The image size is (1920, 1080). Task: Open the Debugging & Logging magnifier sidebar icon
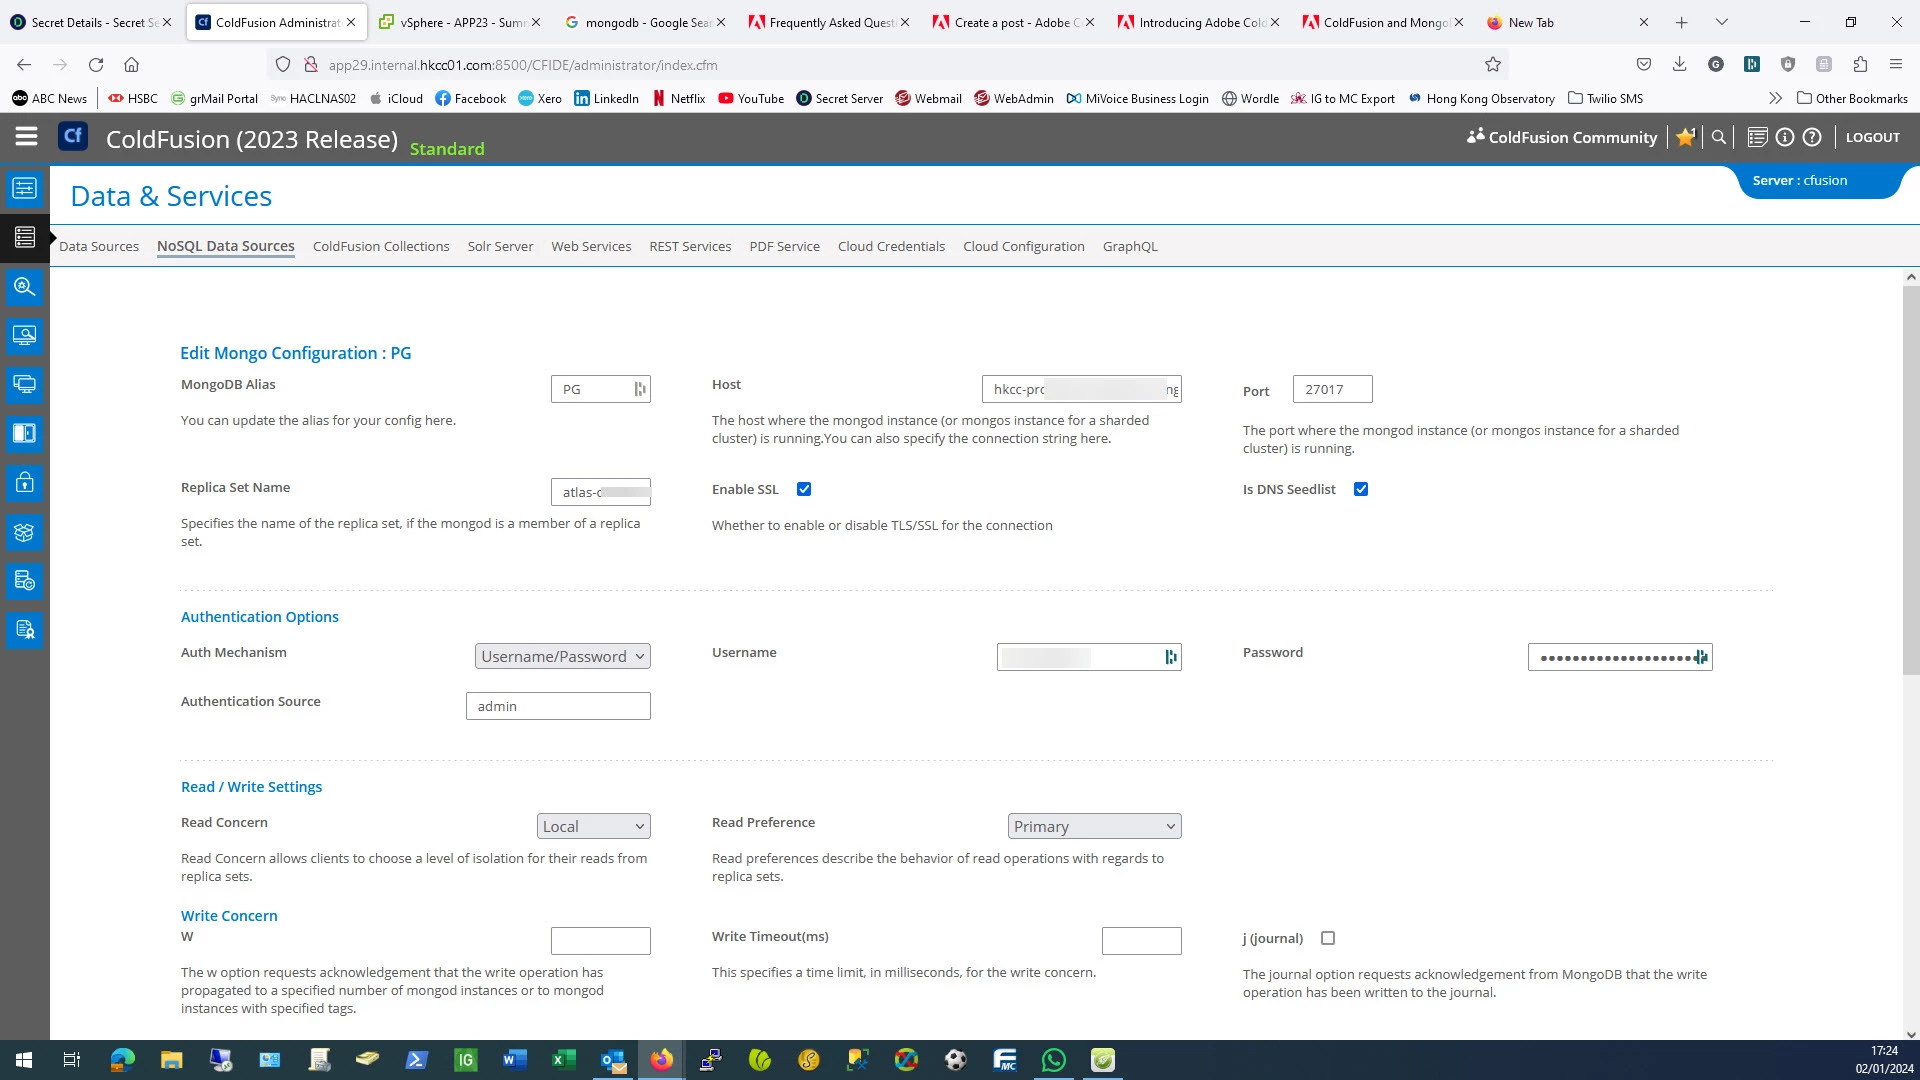pos(25,287)
